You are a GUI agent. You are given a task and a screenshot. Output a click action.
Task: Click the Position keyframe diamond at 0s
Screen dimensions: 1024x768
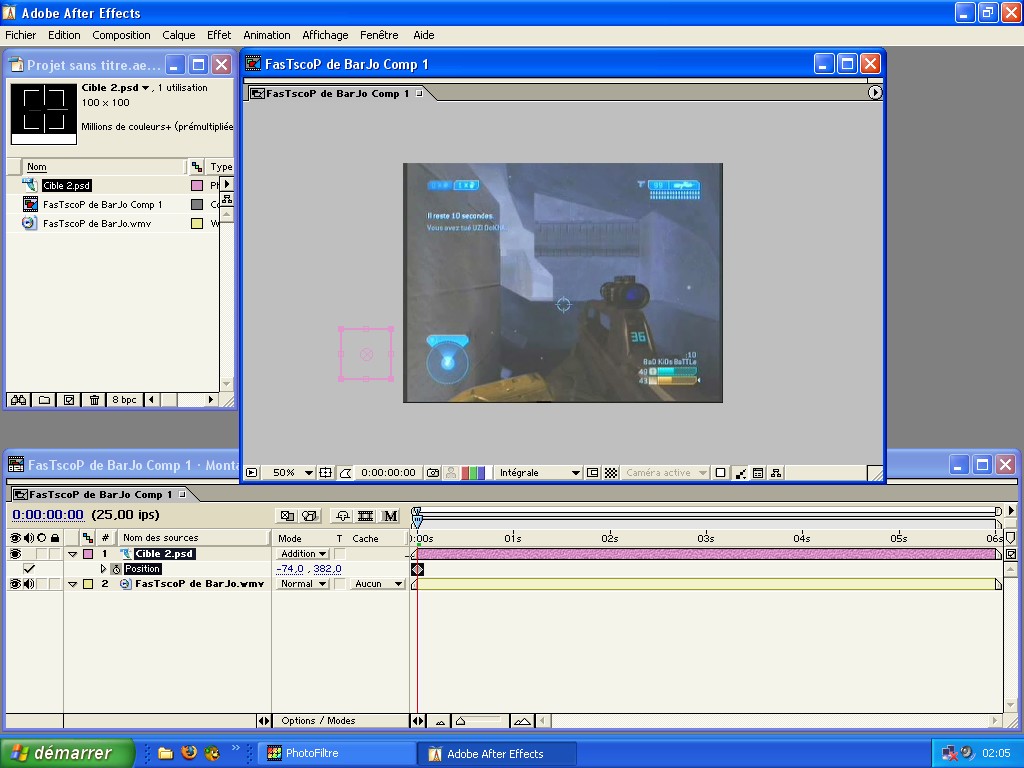[417, 569]
